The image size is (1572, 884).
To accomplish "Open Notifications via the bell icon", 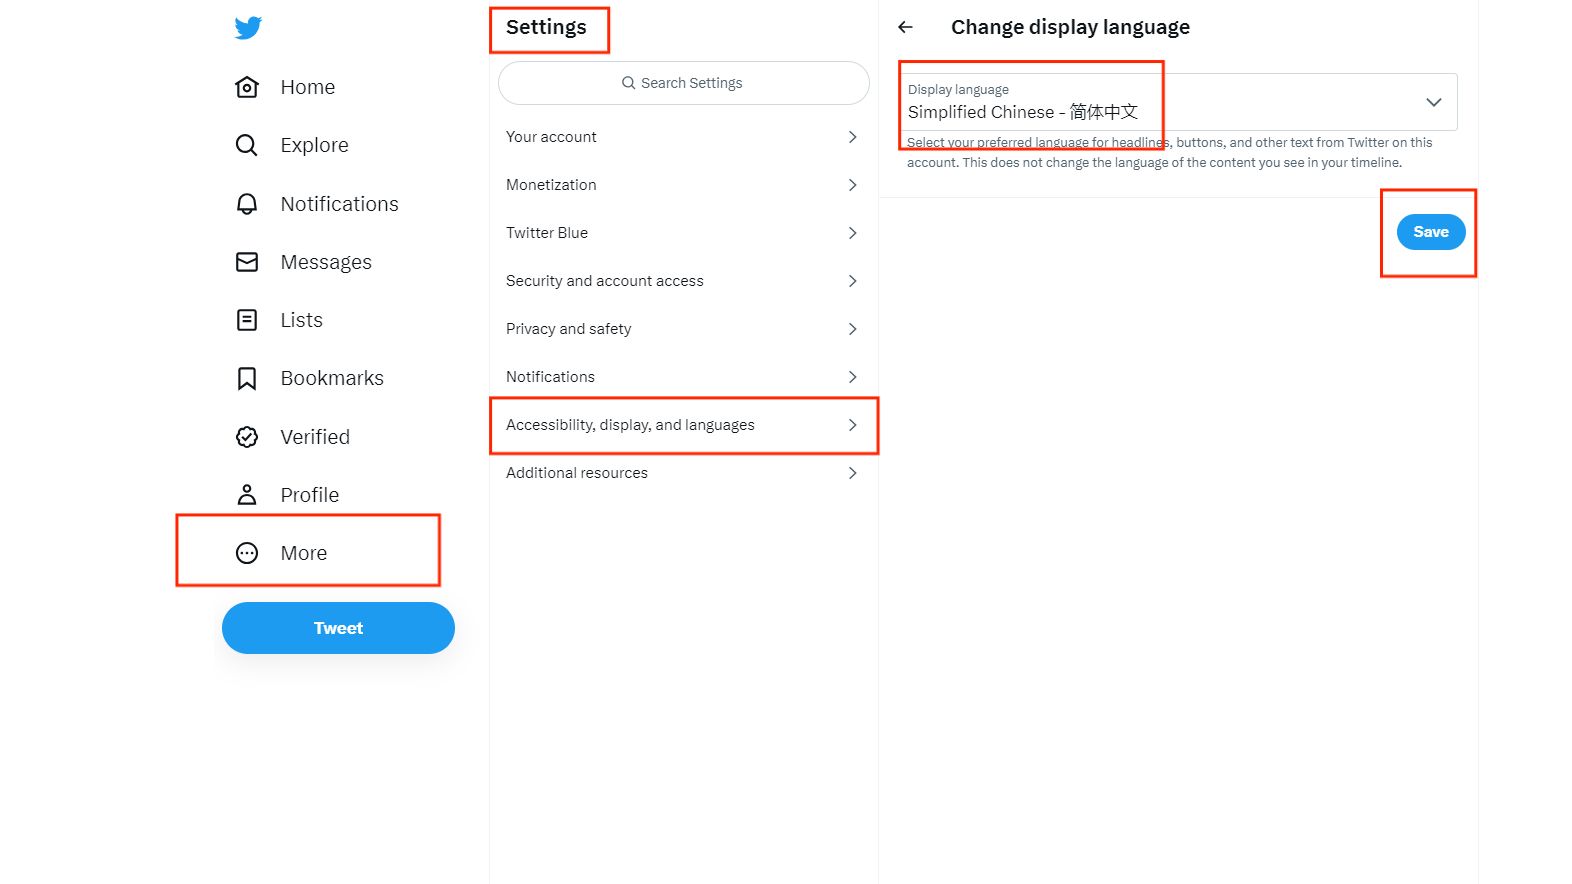I will tap(247, 204).
